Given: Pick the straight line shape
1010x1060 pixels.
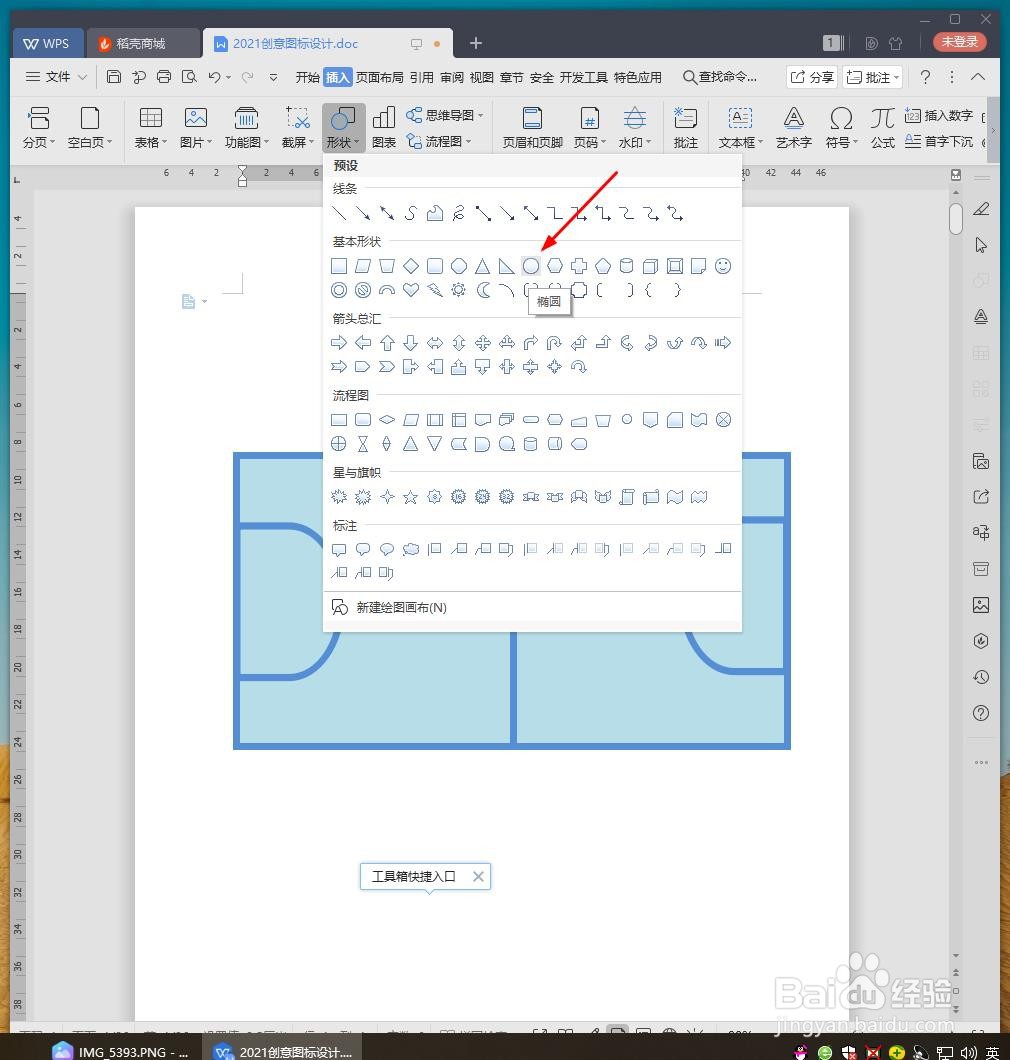Looking at the screenshot, I should tap(339, 214).
